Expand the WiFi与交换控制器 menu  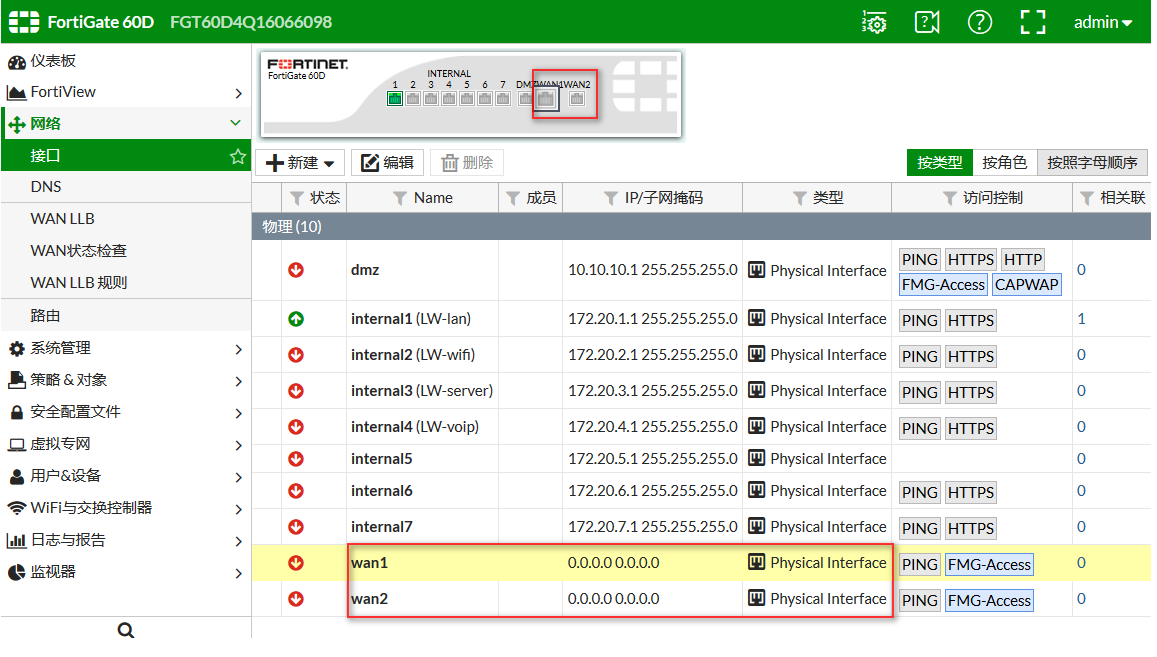[125, 508]
